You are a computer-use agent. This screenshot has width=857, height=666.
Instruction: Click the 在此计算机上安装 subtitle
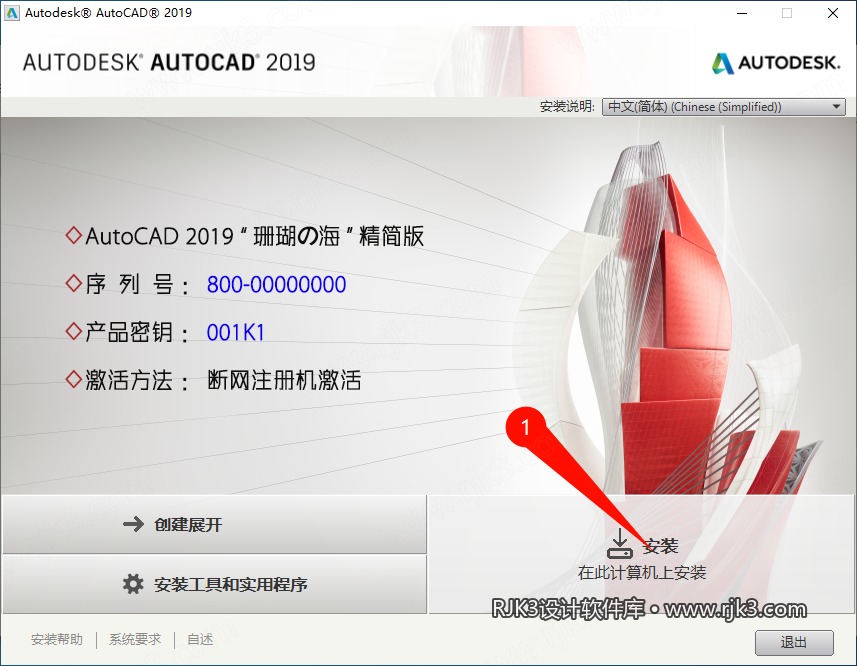click(642, 573)
